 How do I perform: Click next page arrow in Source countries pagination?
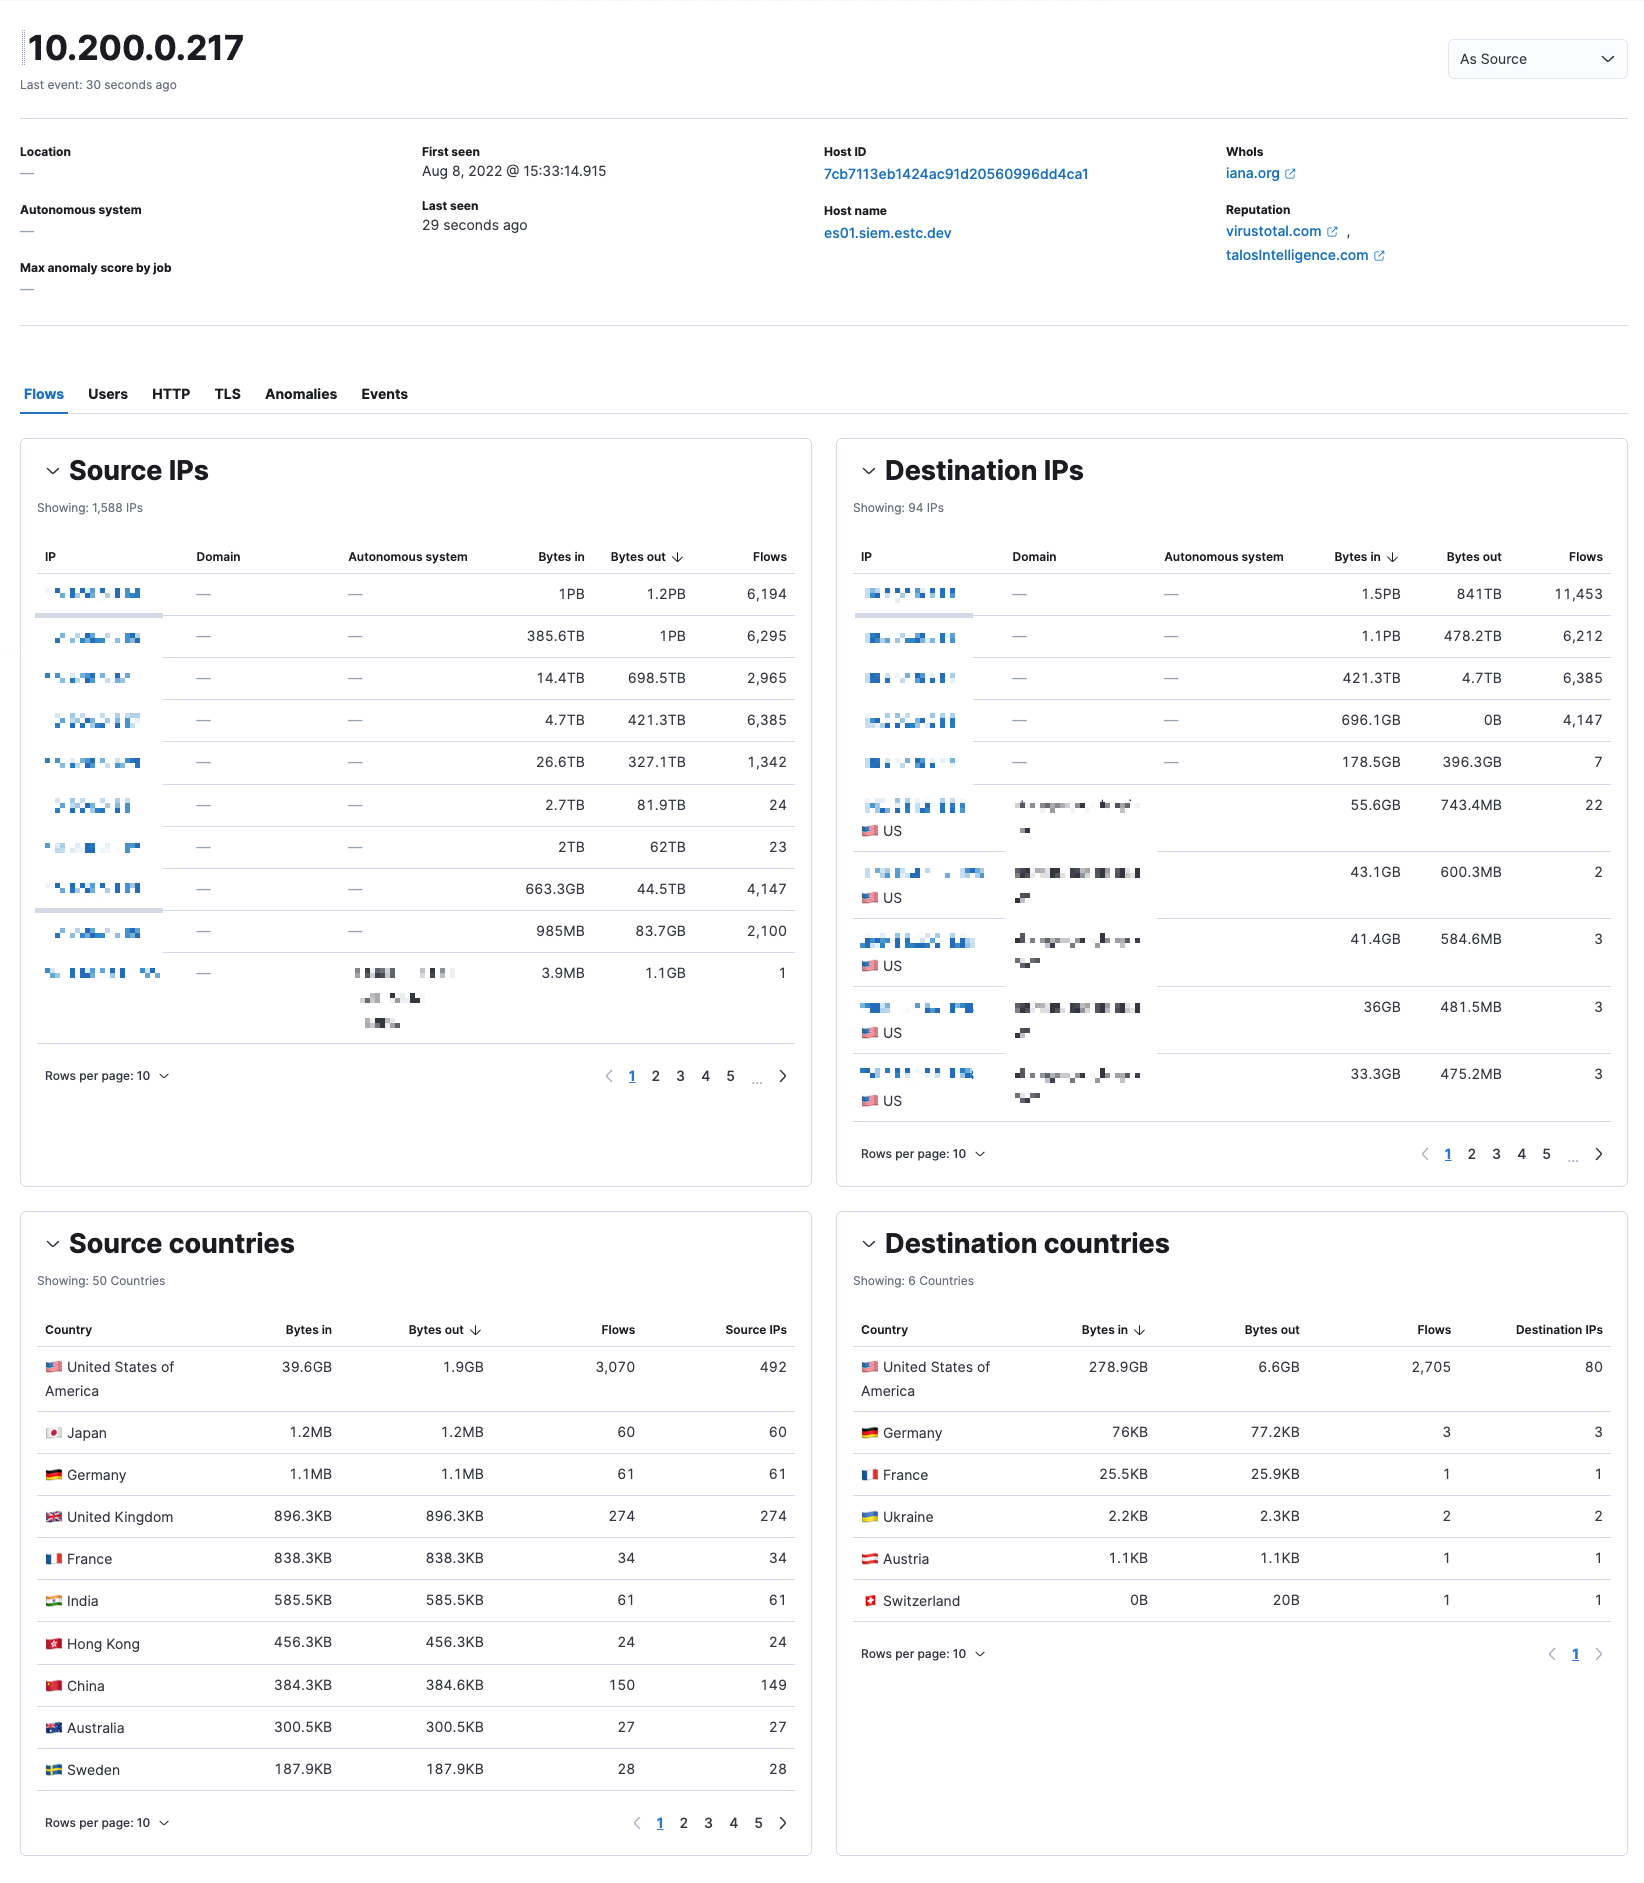click(783, 1822)
